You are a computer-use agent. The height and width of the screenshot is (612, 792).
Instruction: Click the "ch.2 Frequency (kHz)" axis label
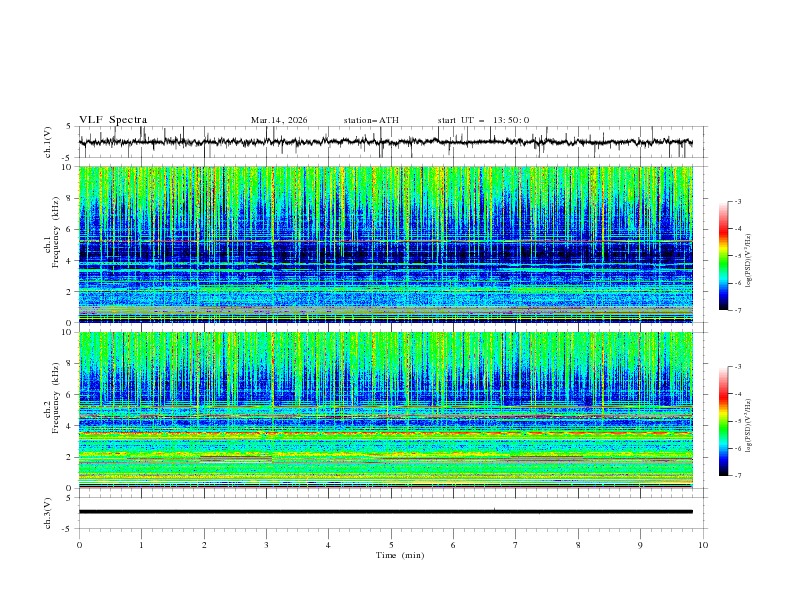coord(52,398)
